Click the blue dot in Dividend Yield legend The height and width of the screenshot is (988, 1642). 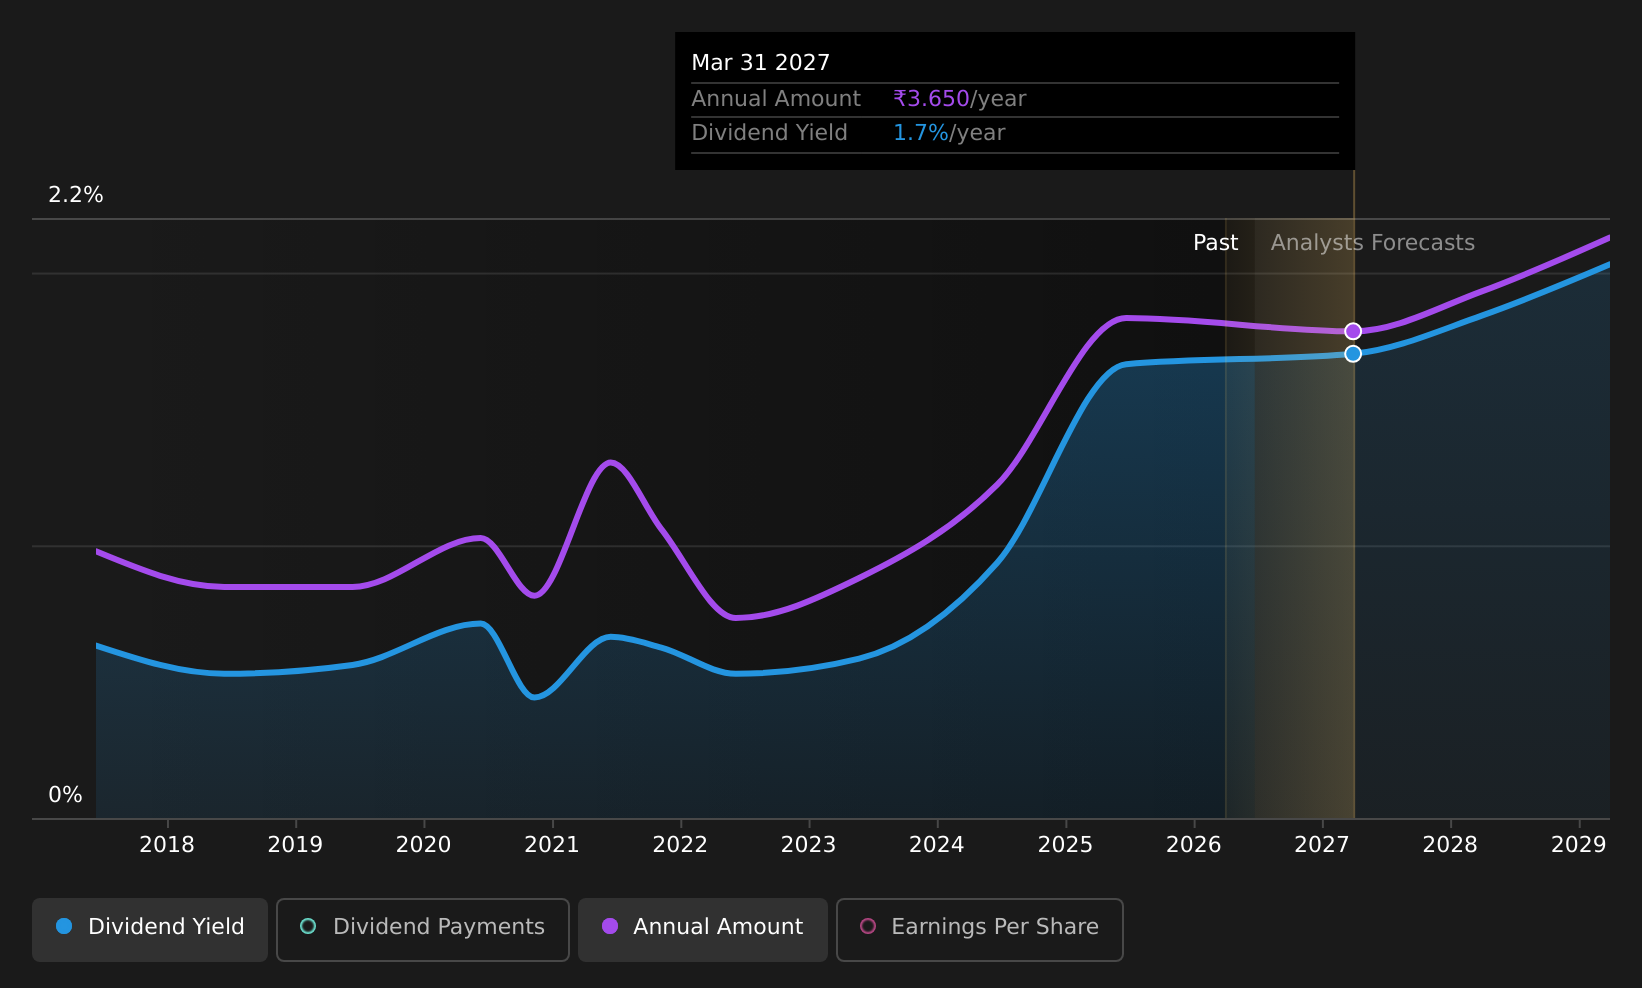click(x=64, y=926)
